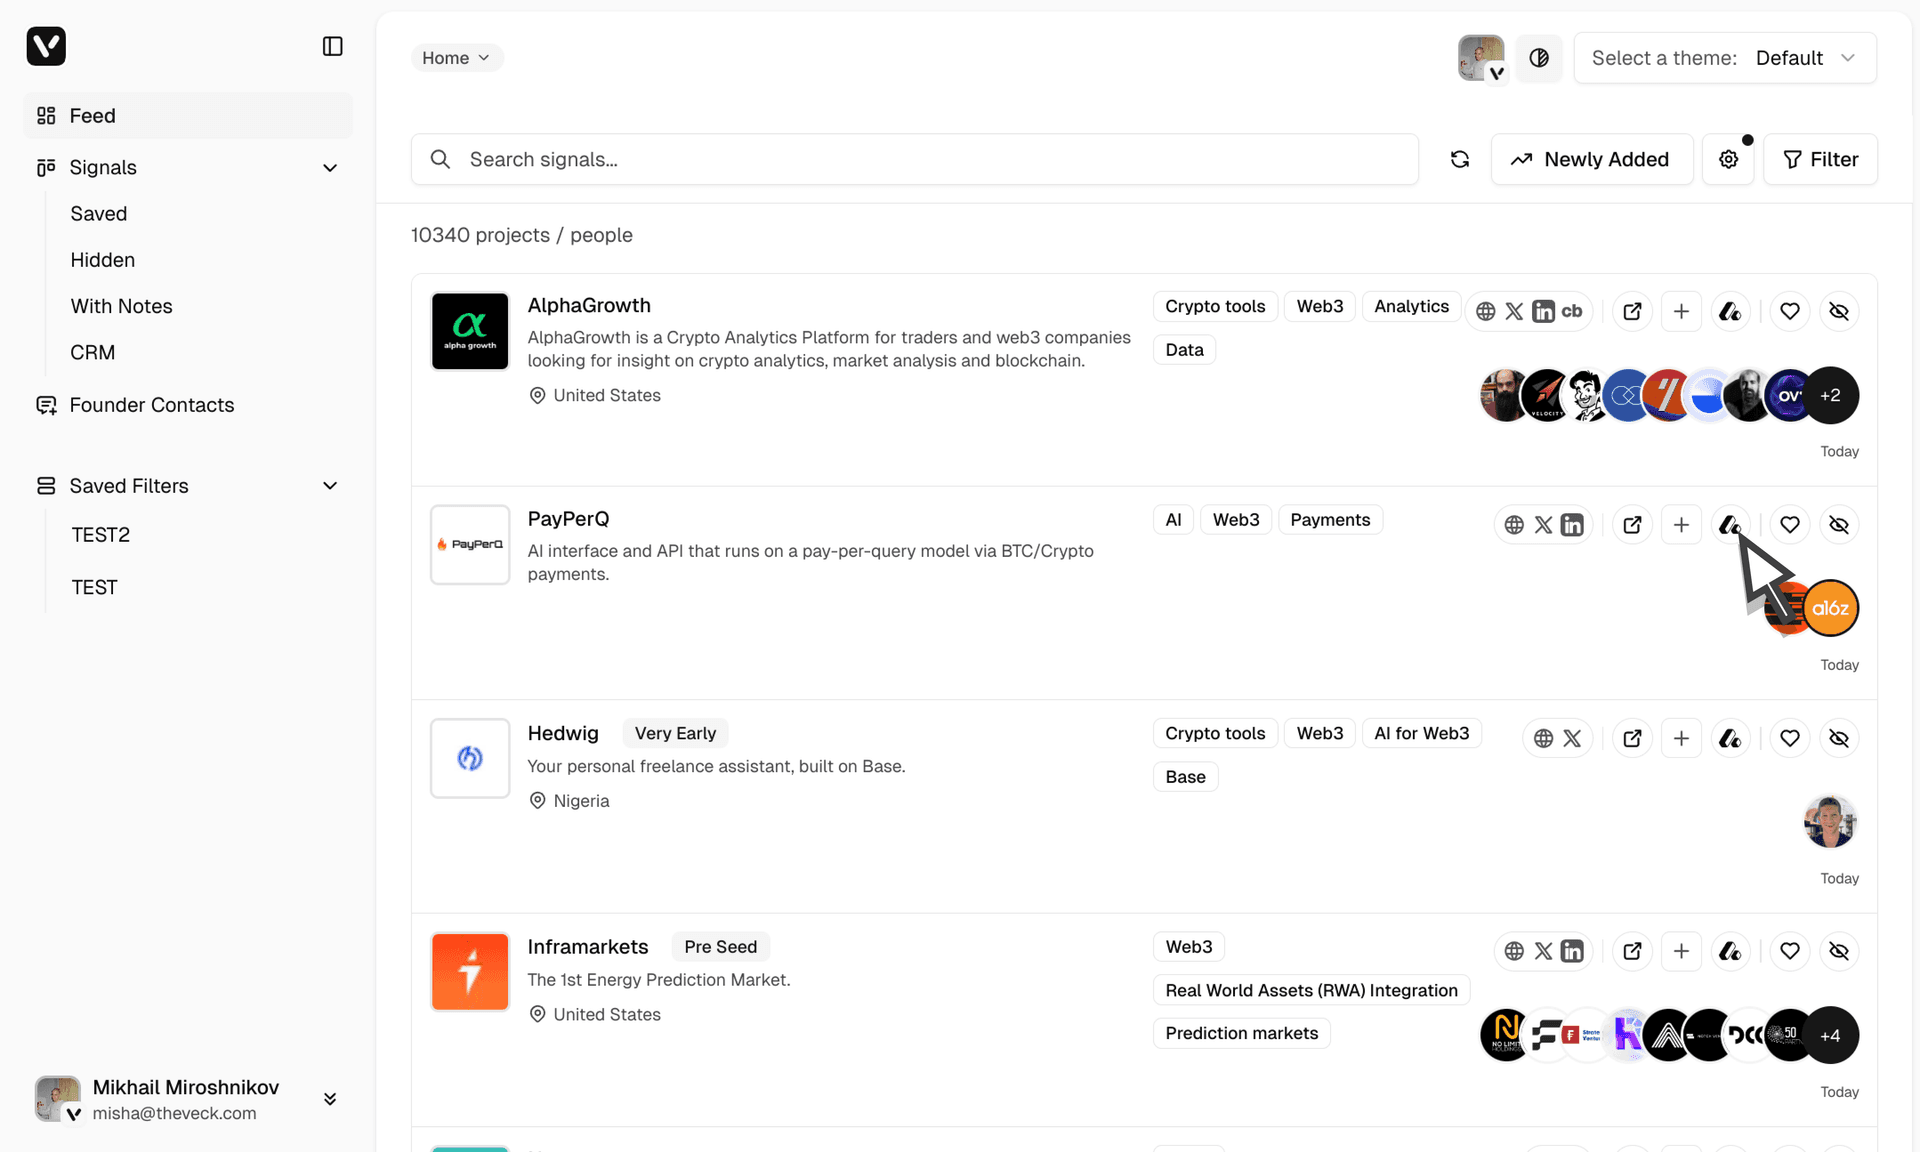View AlphaGrowth's LinkedIn page
Image resolution: width=1920 pixels, height=1152 pixels.
click(x=1543, y=311)
